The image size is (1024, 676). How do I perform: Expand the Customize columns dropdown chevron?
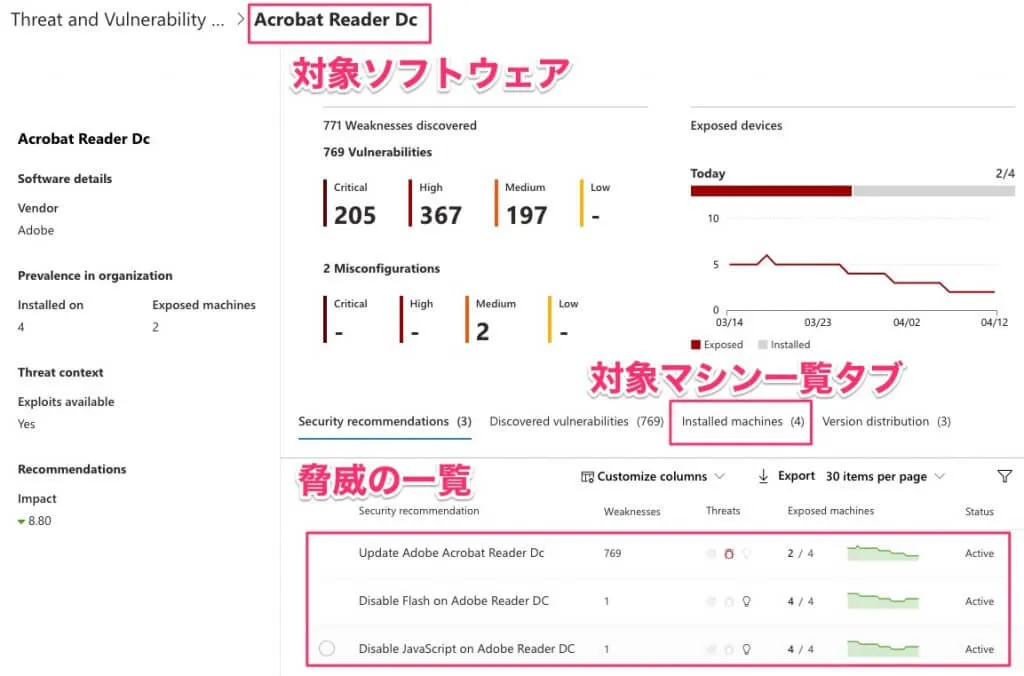click(719, 476)
